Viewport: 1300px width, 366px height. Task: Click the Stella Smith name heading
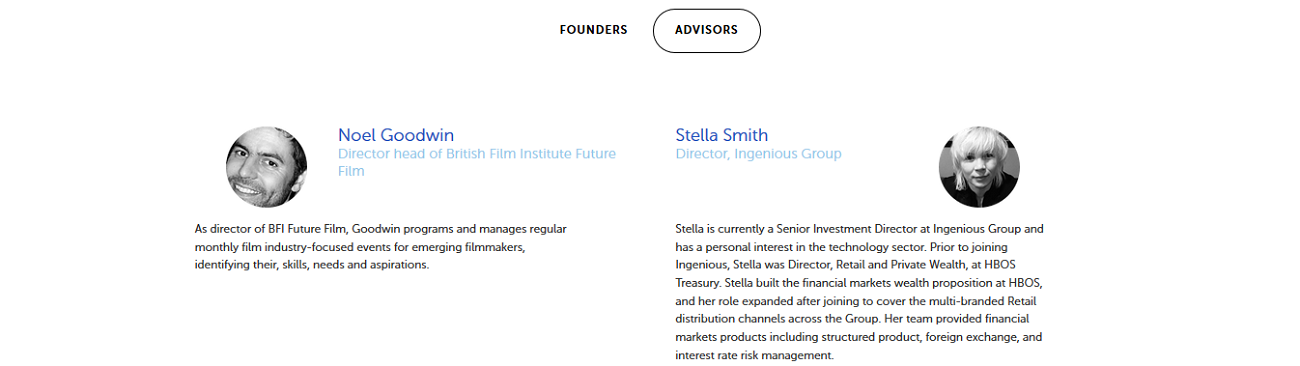pyautogui.click(x=722, y=135)
